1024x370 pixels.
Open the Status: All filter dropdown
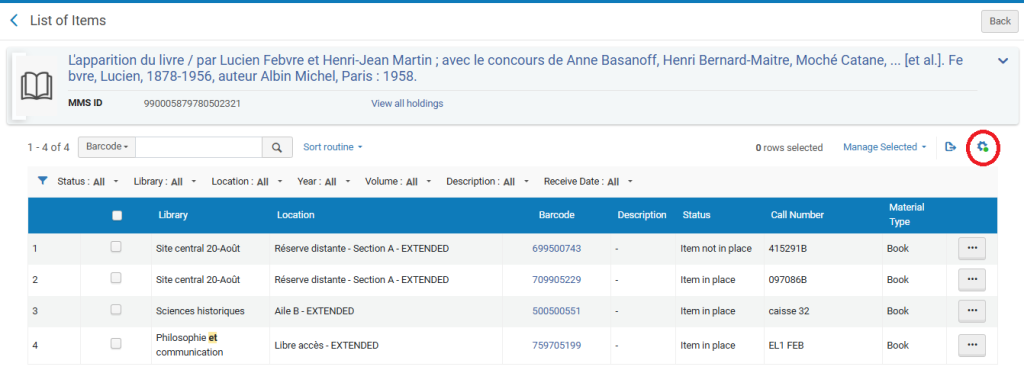point(88,181)
